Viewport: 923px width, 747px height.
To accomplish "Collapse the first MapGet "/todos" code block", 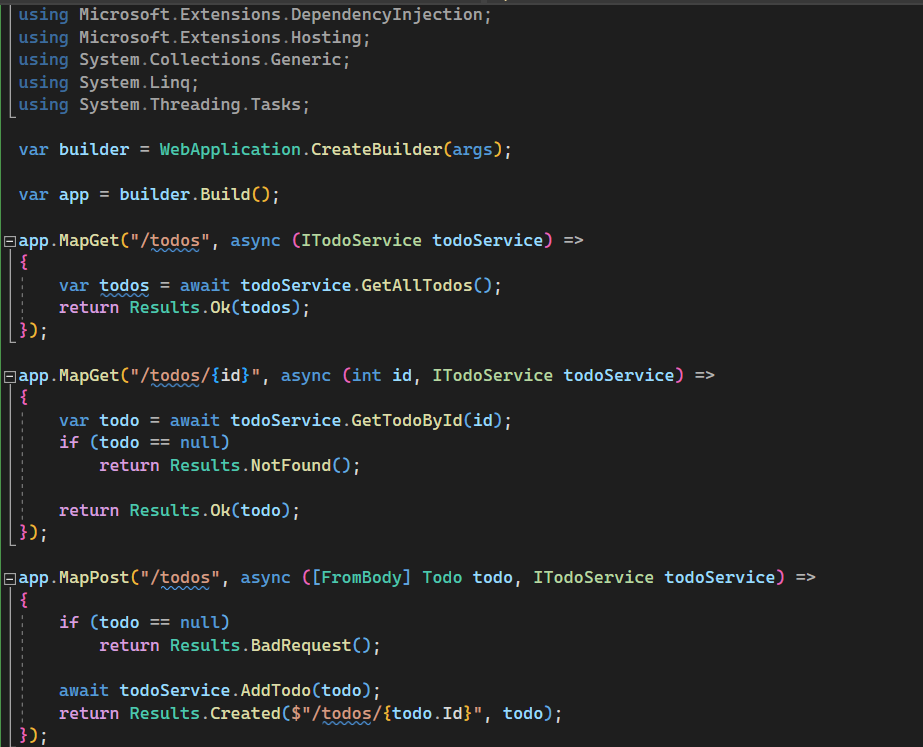I will click(x=9, y=241).
